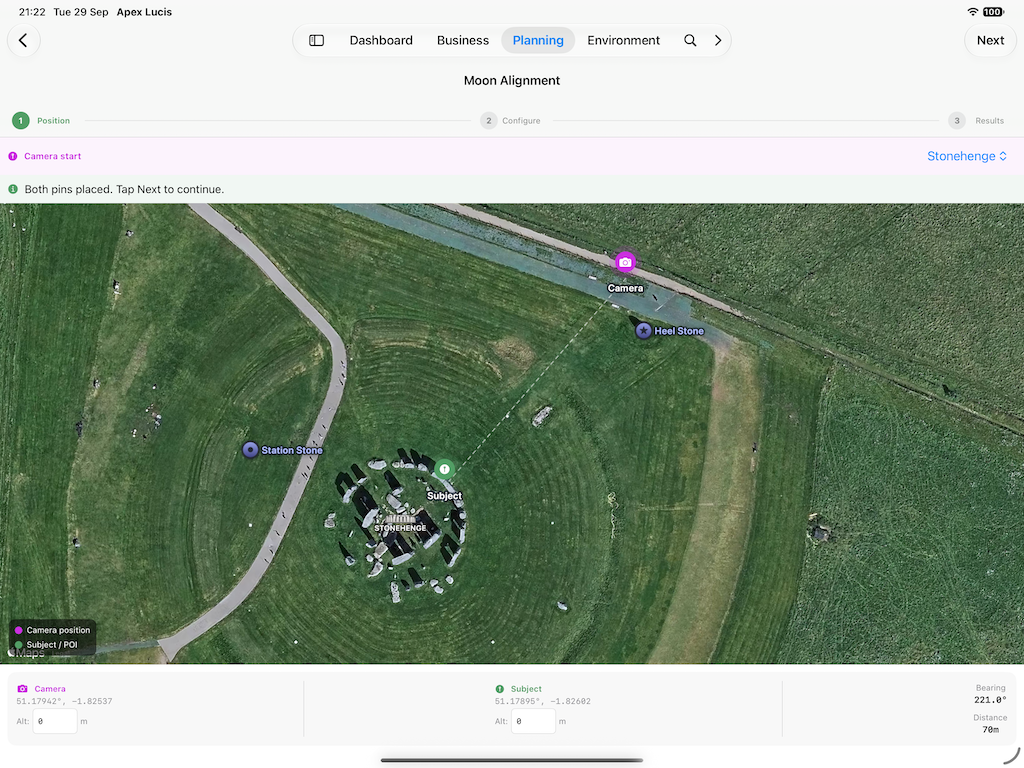Click the camera icon in bottom panel
The height and width of the screenshot is (768, 1024).
(x=23, y=688)
